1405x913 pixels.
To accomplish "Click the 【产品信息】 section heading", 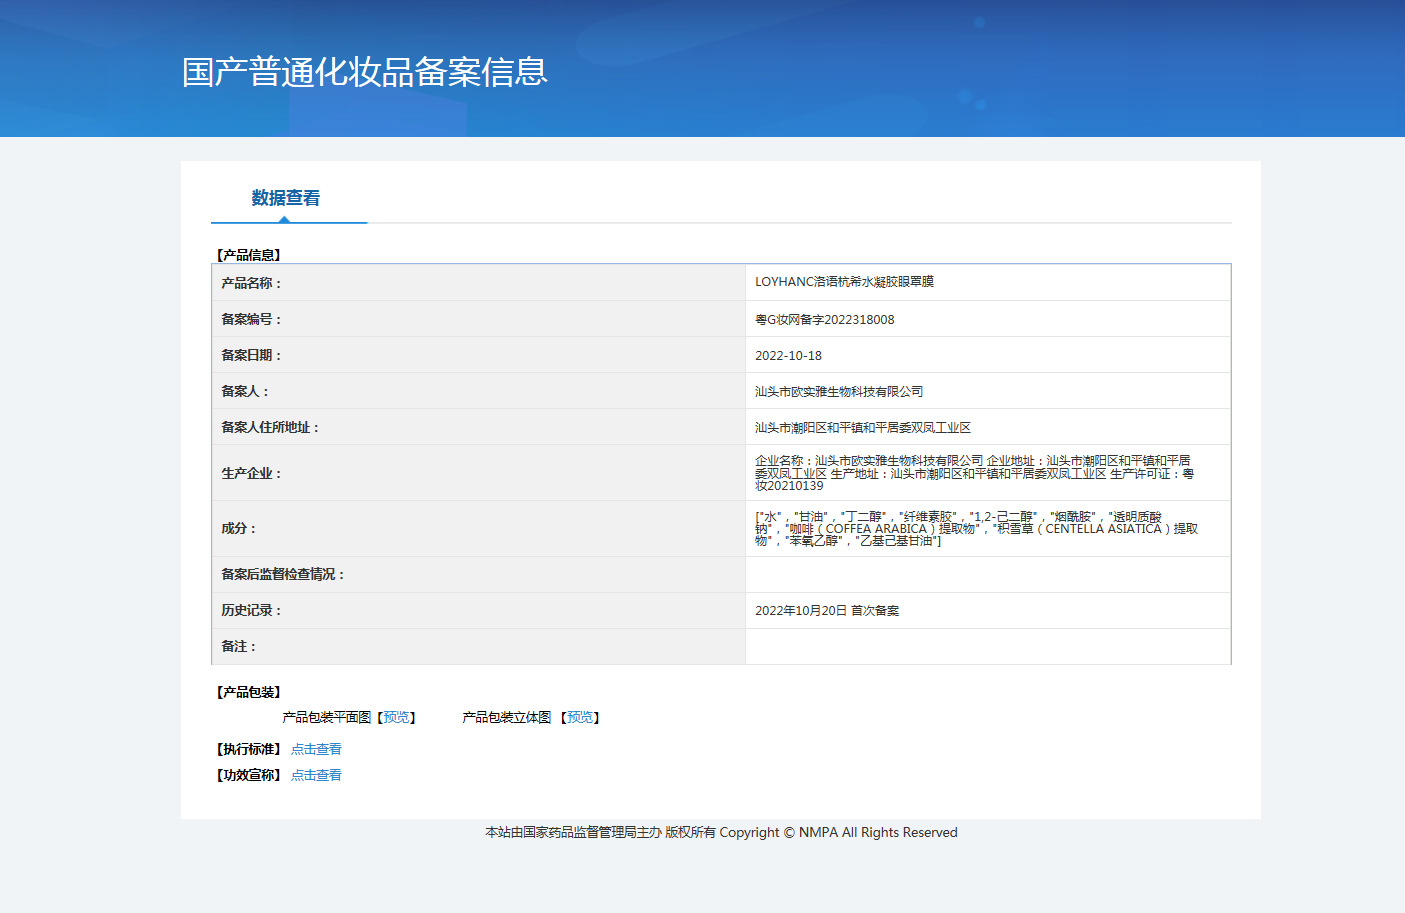I will [248, 255].
